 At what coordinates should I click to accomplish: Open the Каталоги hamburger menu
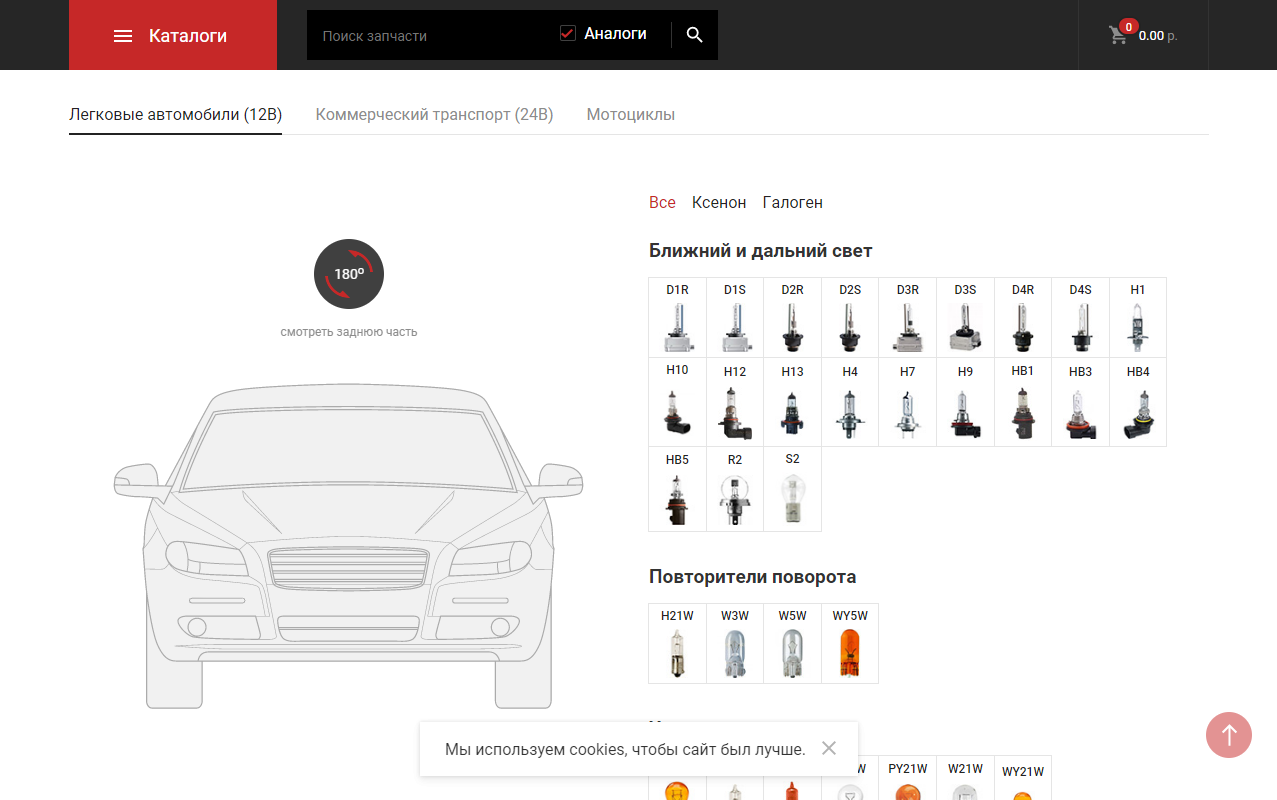pyautogui.click(x=123, y=36)
